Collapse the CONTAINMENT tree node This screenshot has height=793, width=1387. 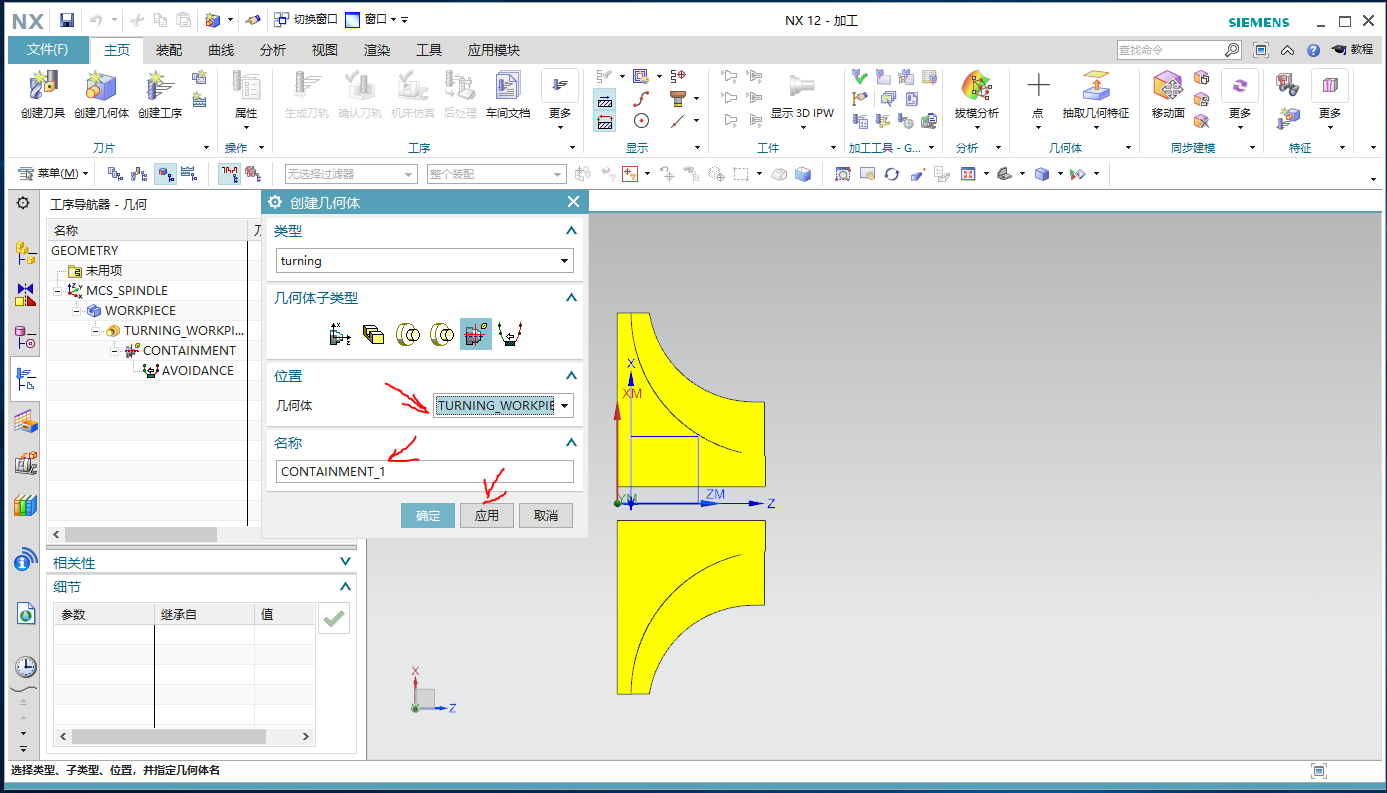116,350
